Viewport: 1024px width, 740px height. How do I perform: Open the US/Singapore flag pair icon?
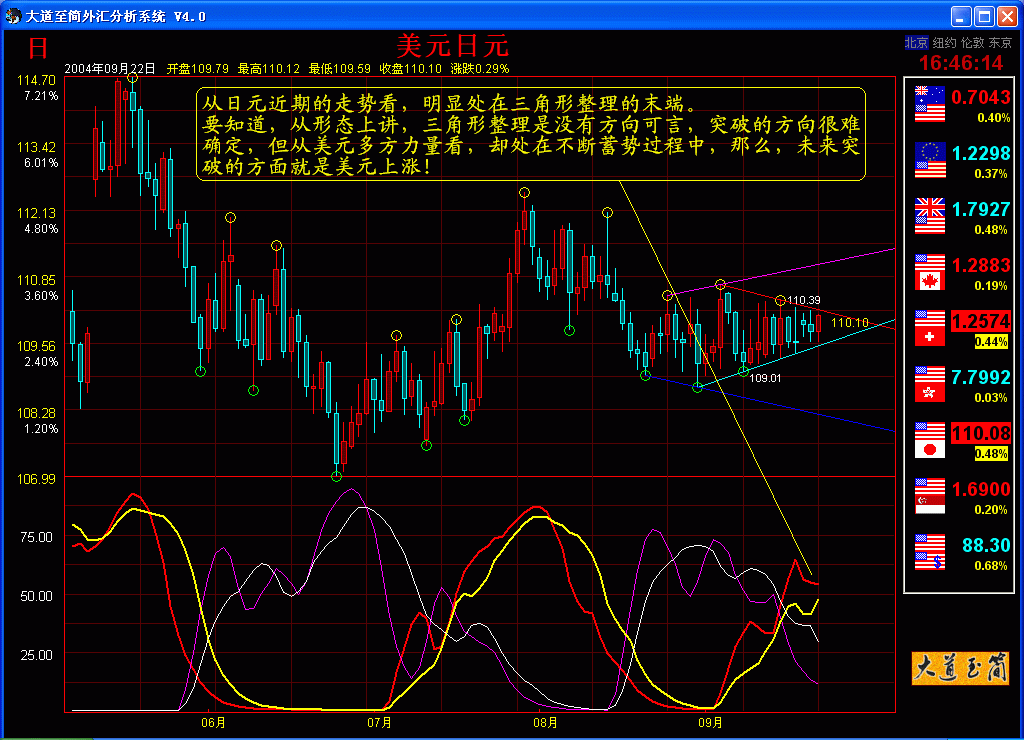point(930,497)
